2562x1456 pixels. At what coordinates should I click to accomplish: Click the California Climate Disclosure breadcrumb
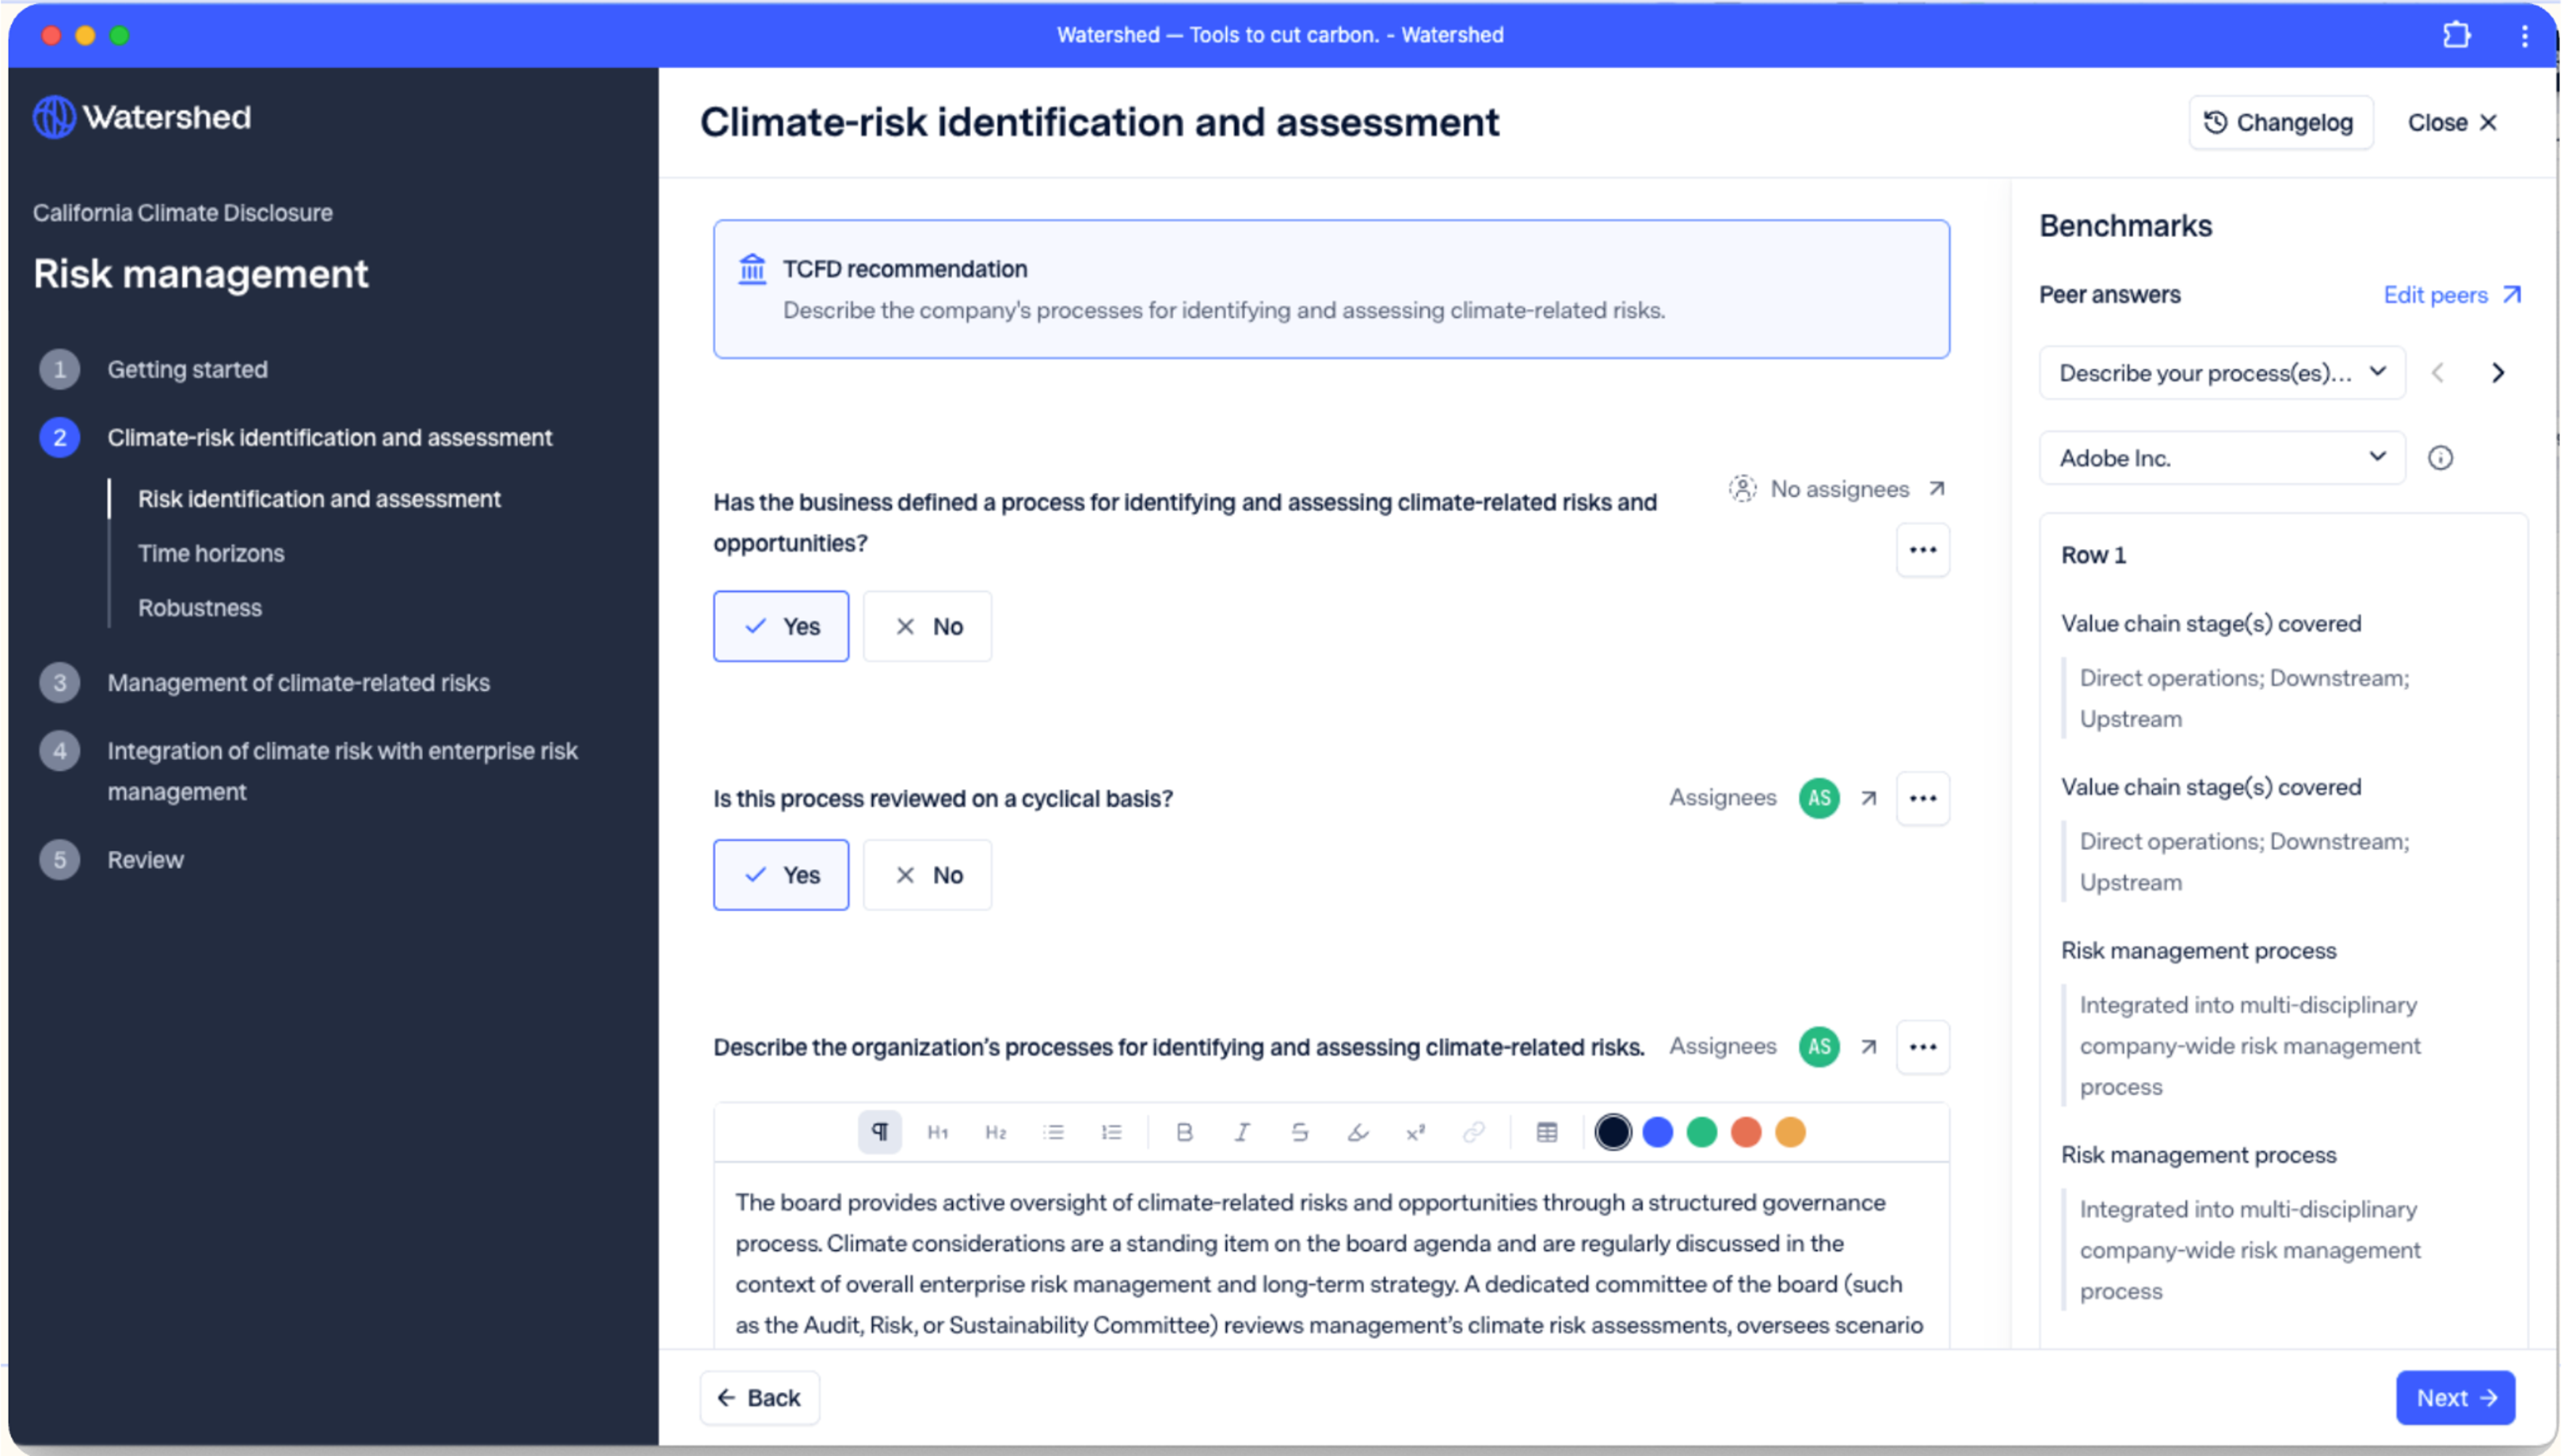pyautogui.click(x=182, y=213)
